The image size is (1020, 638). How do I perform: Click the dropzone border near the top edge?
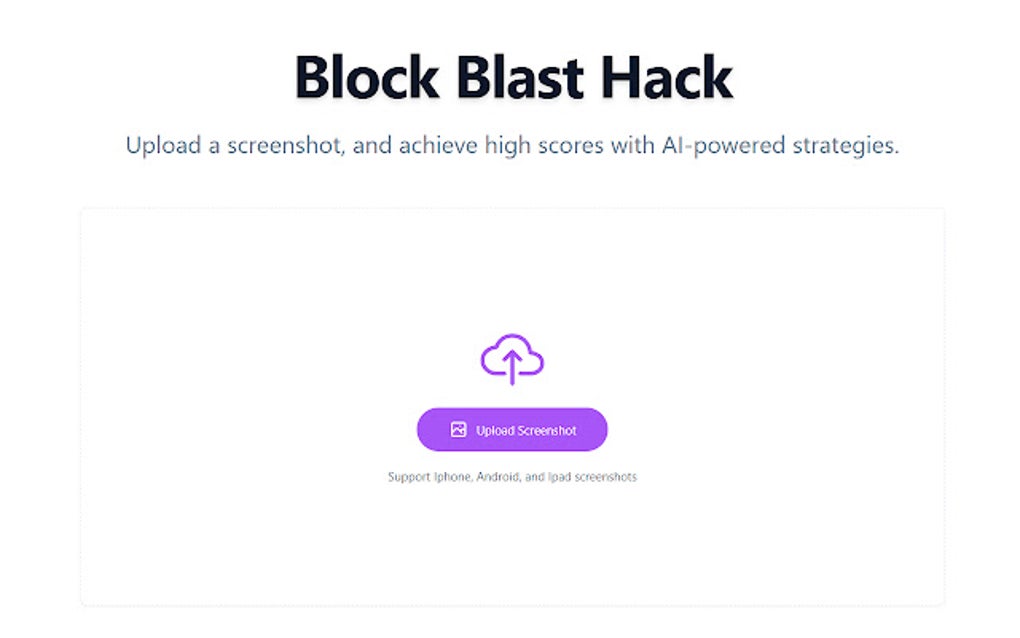click(x=511, y=208)
